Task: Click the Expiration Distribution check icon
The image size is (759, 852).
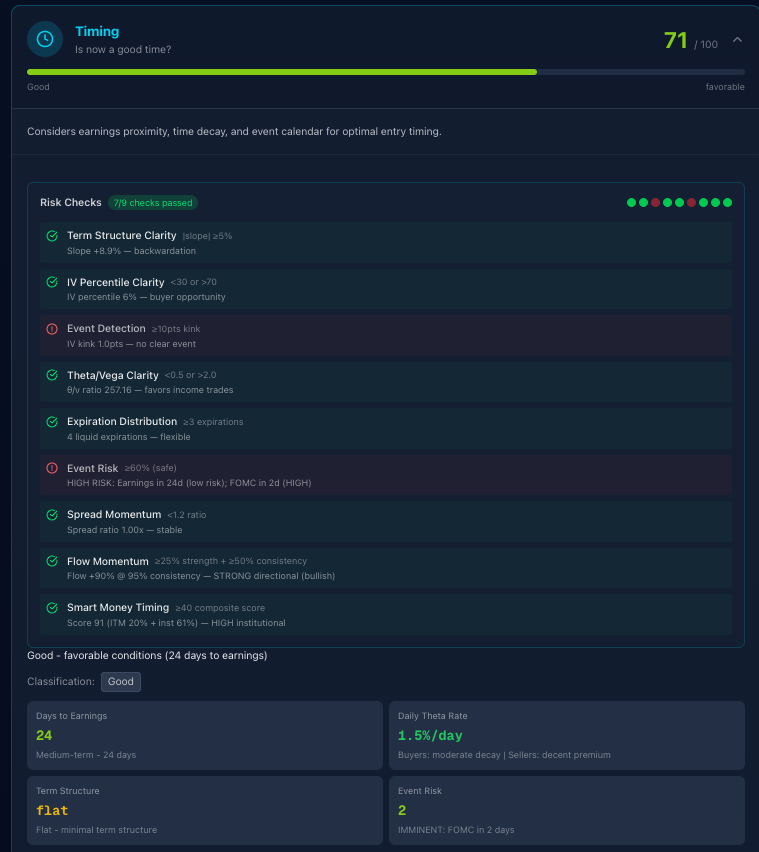Action: 52,422
